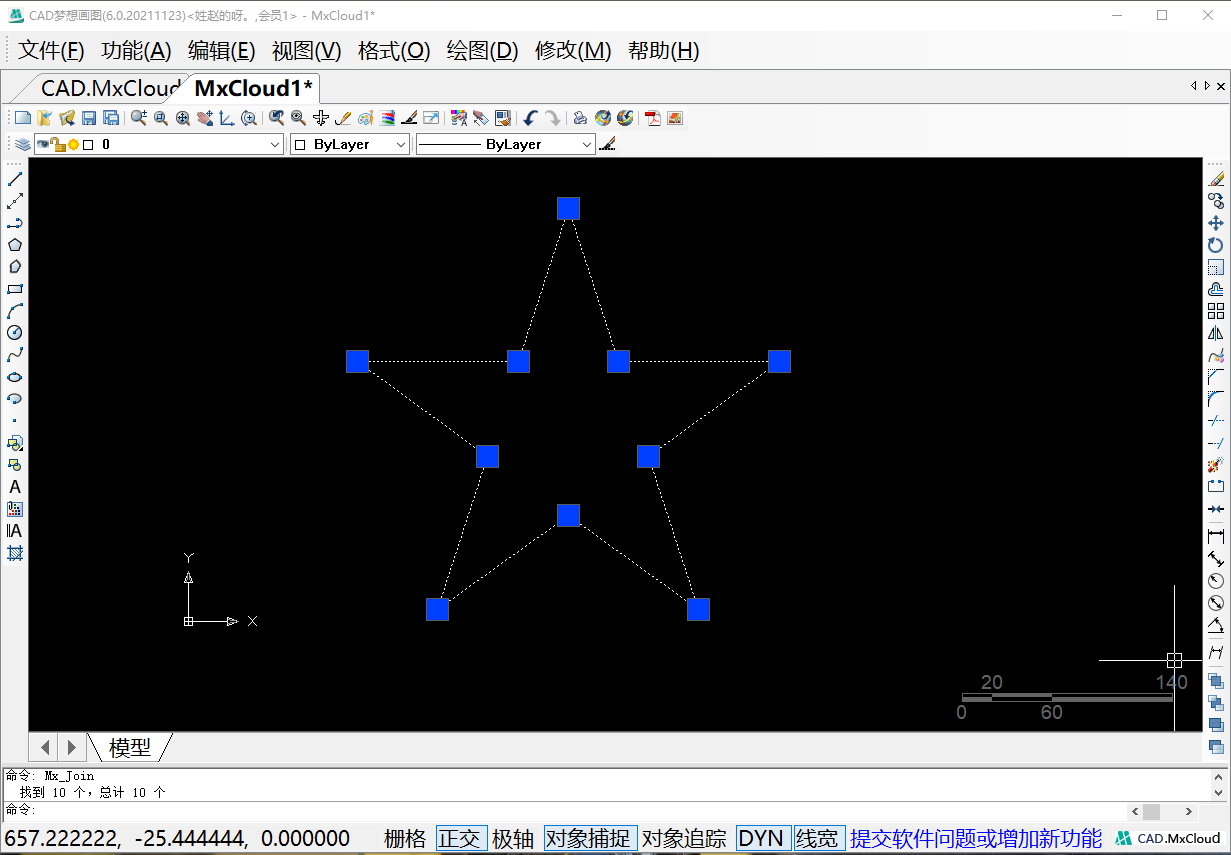Screen dimensions: 1231x855
Task: Click the Copy objects tool
Action: point(1216,201)
